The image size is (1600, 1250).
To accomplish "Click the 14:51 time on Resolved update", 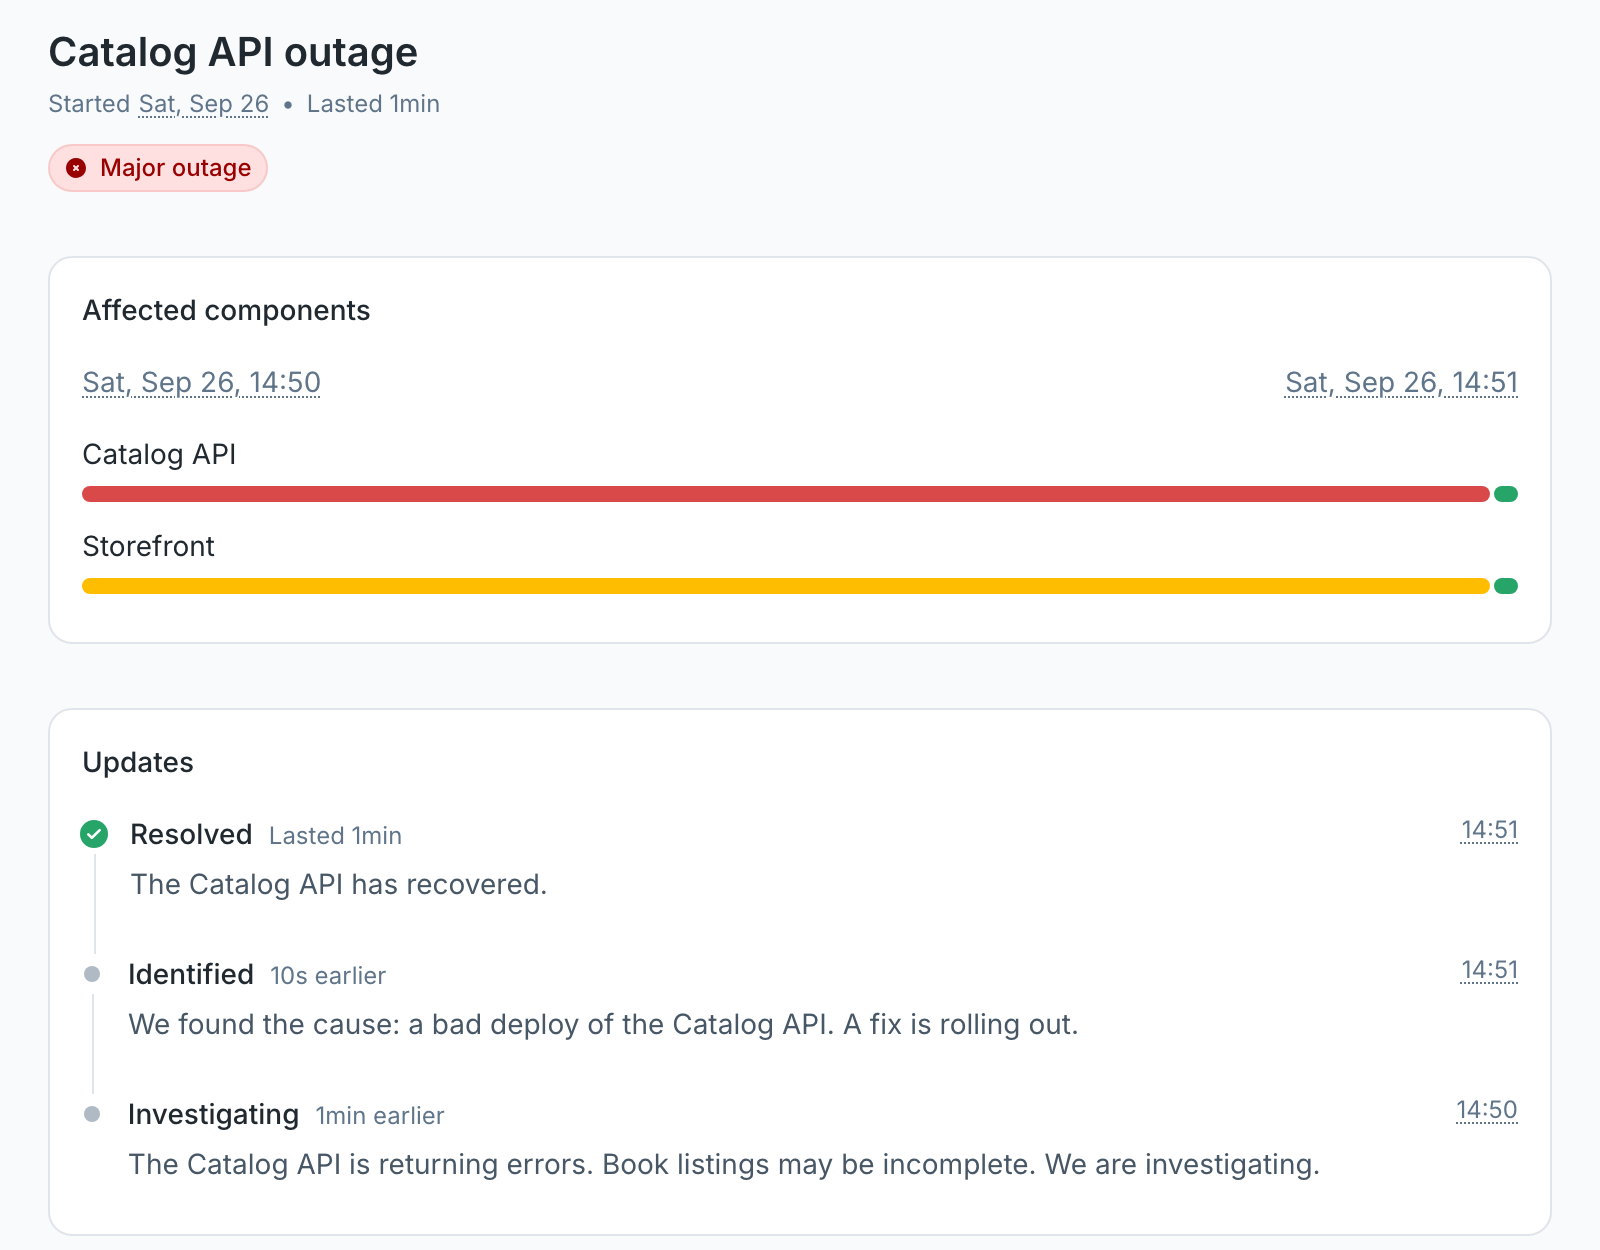I will point(1489,830).
